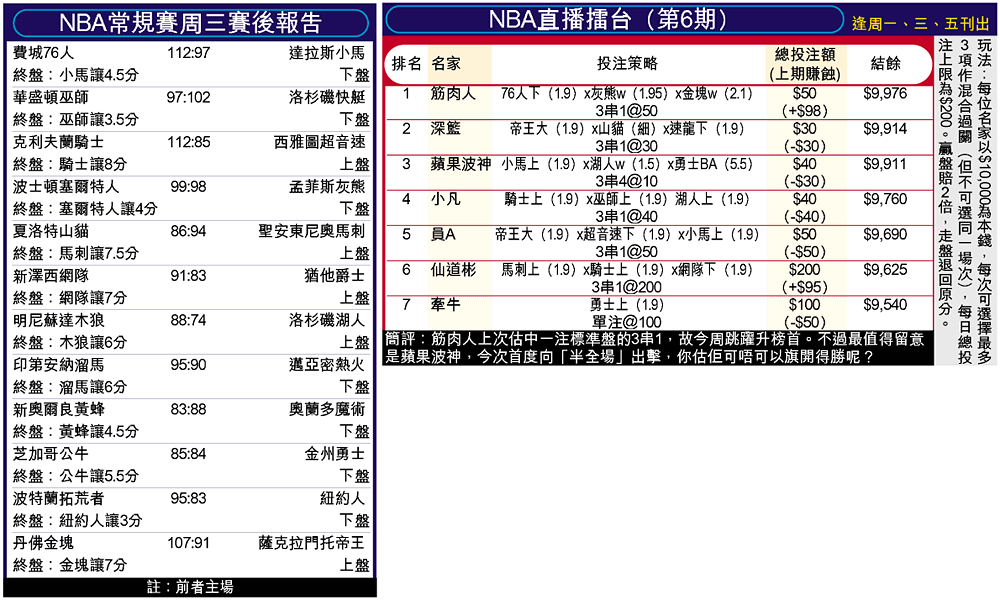Click the '名家' column header
This screenshot has width=1000, height=600.
446,64
